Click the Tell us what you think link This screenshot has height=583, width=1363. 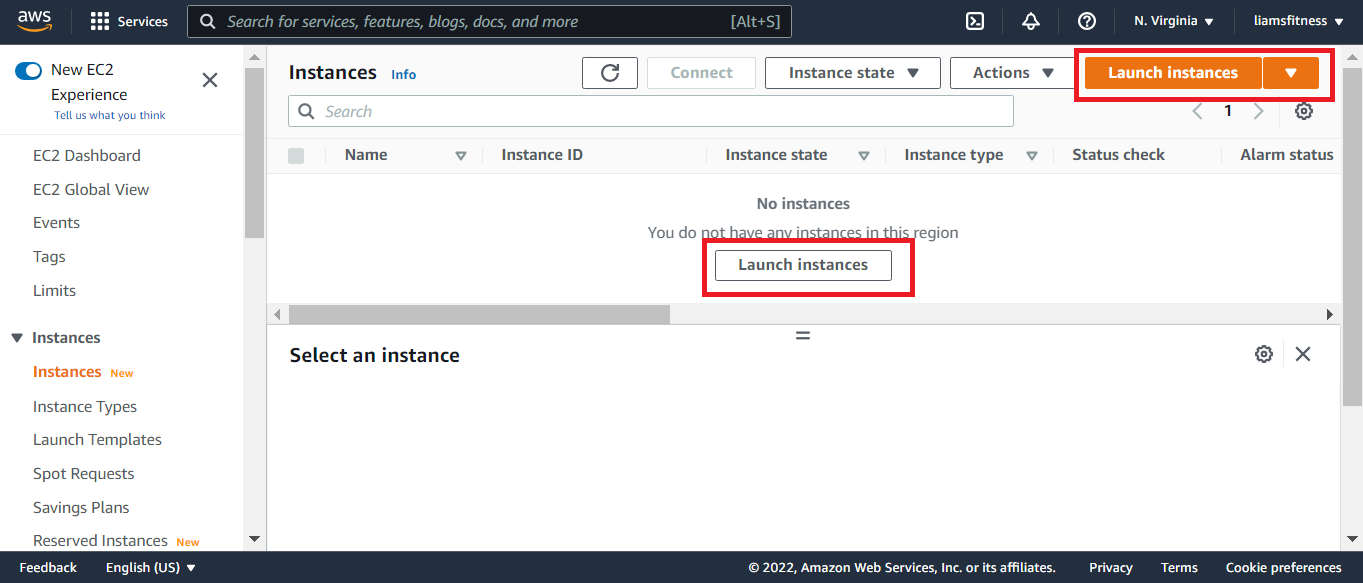tap(110, 115)
